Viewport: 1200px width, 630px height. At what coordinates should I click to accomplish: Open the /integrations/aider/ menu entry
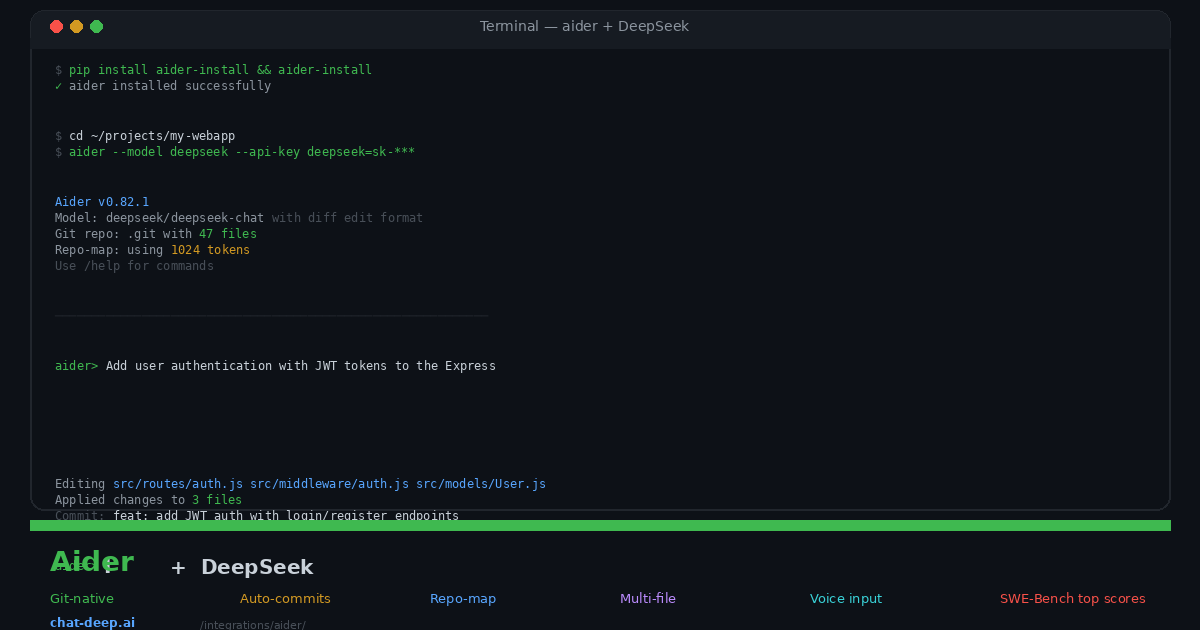click(253, 624)
